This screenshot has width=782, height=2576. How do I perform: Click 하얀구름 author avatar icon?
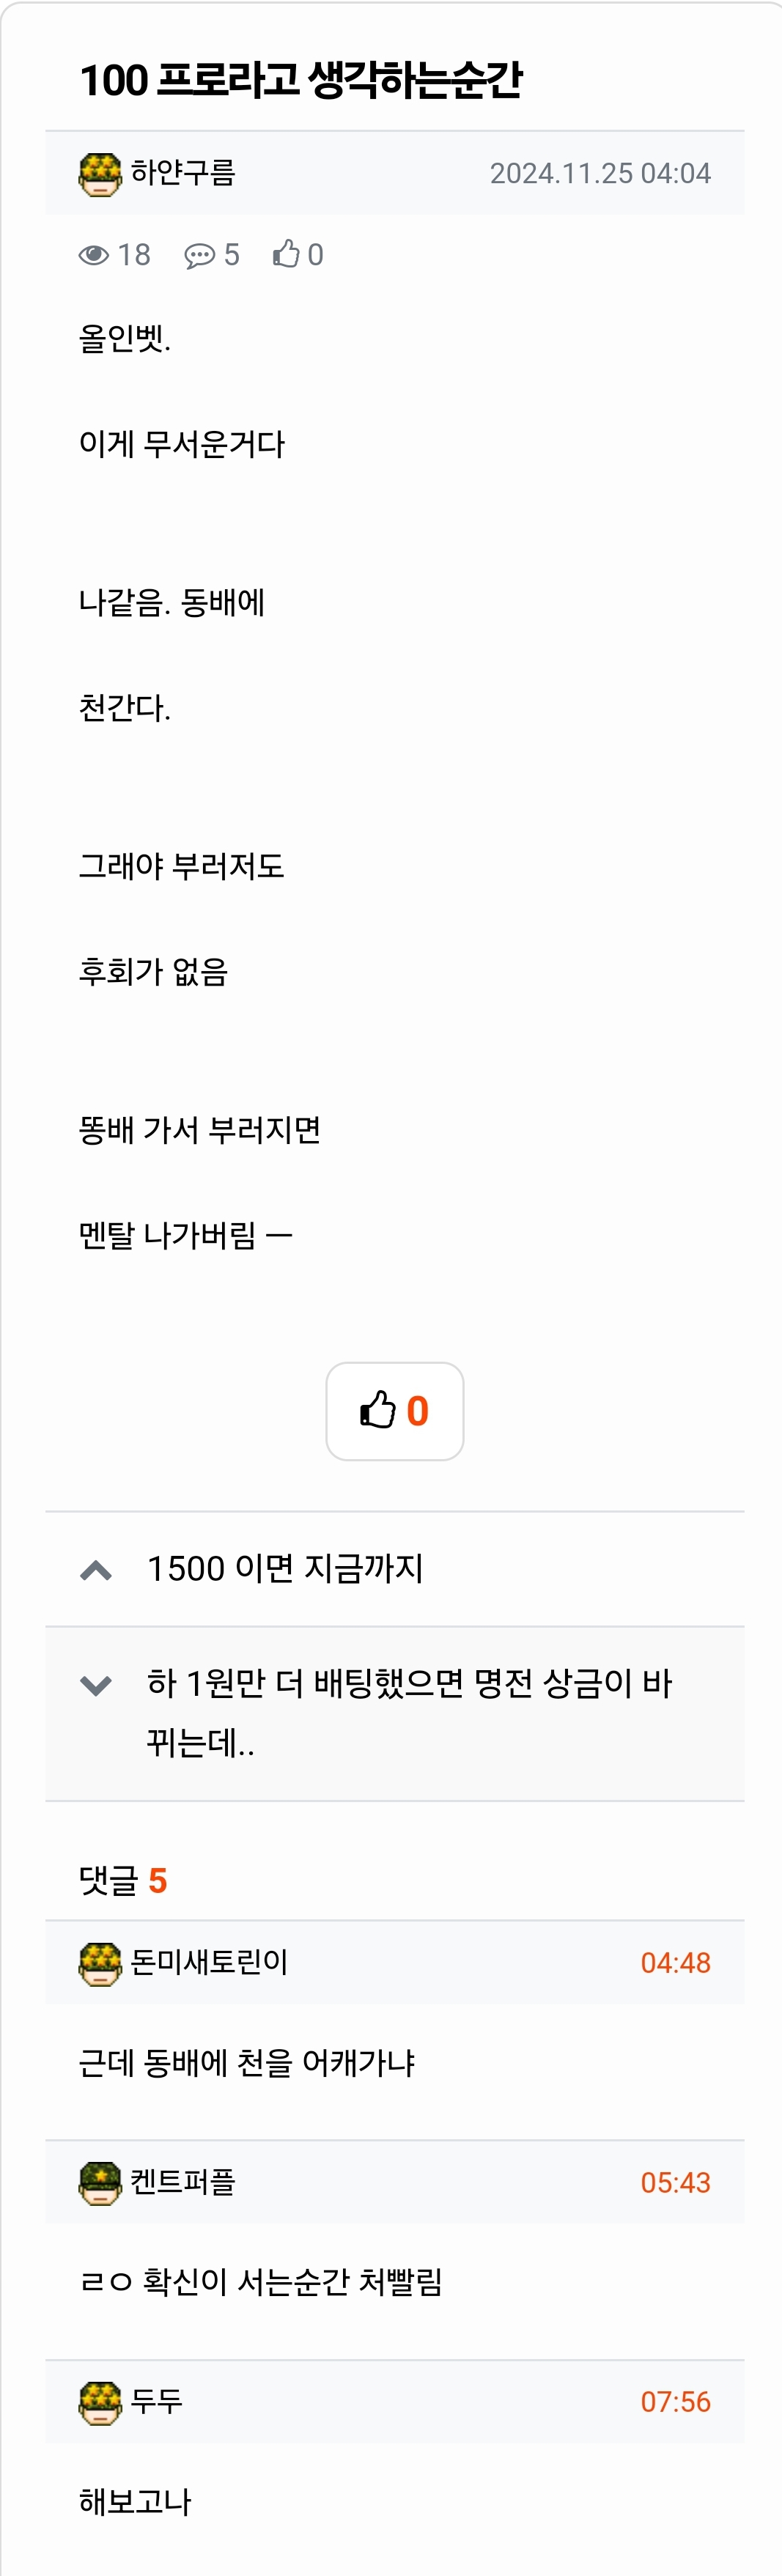click(x=100, y=174)
